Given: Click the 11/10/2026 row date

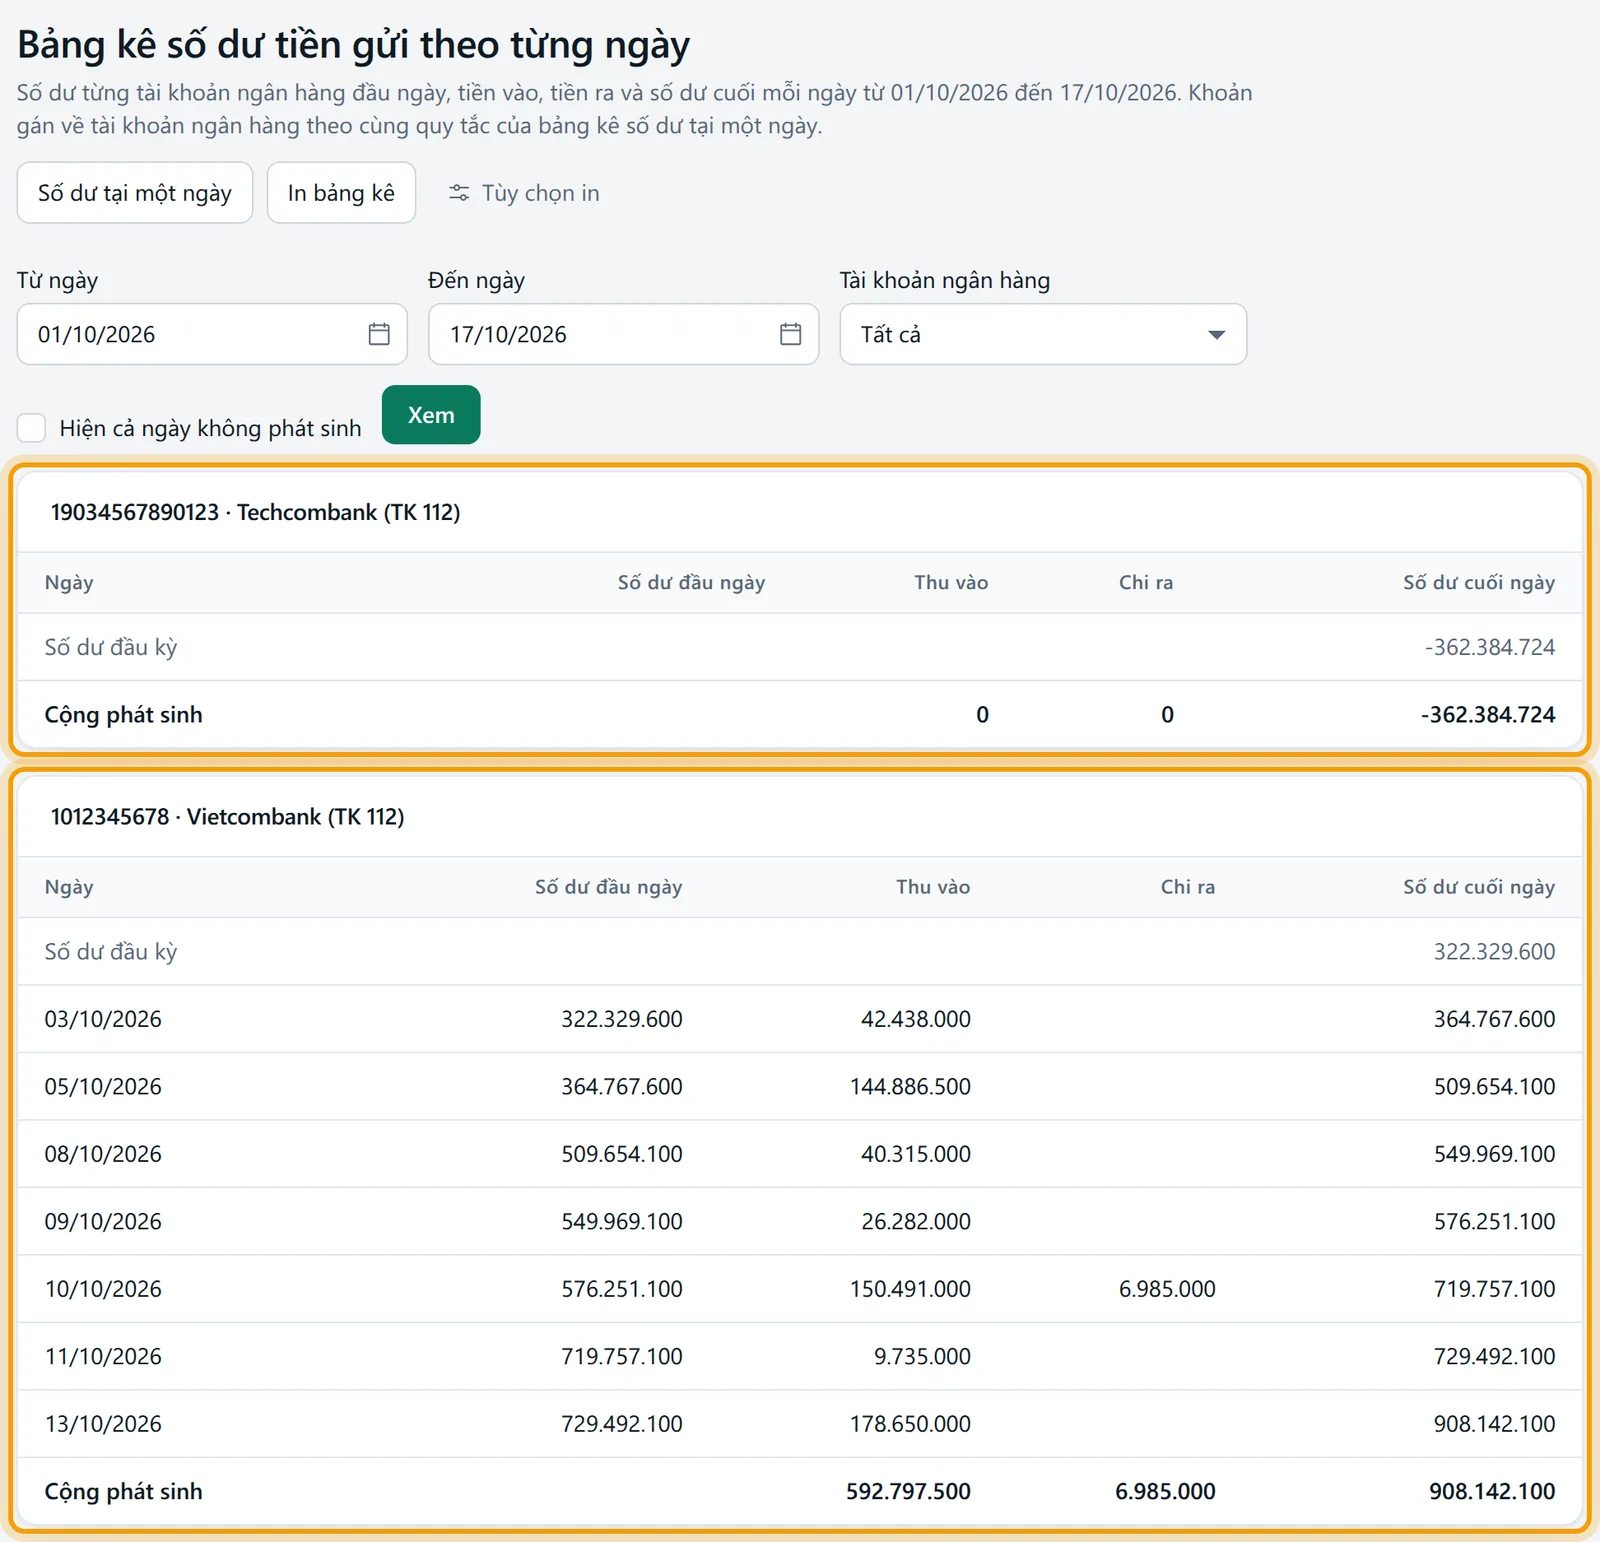Looking at the screenshot, I should coord(103,1357).
